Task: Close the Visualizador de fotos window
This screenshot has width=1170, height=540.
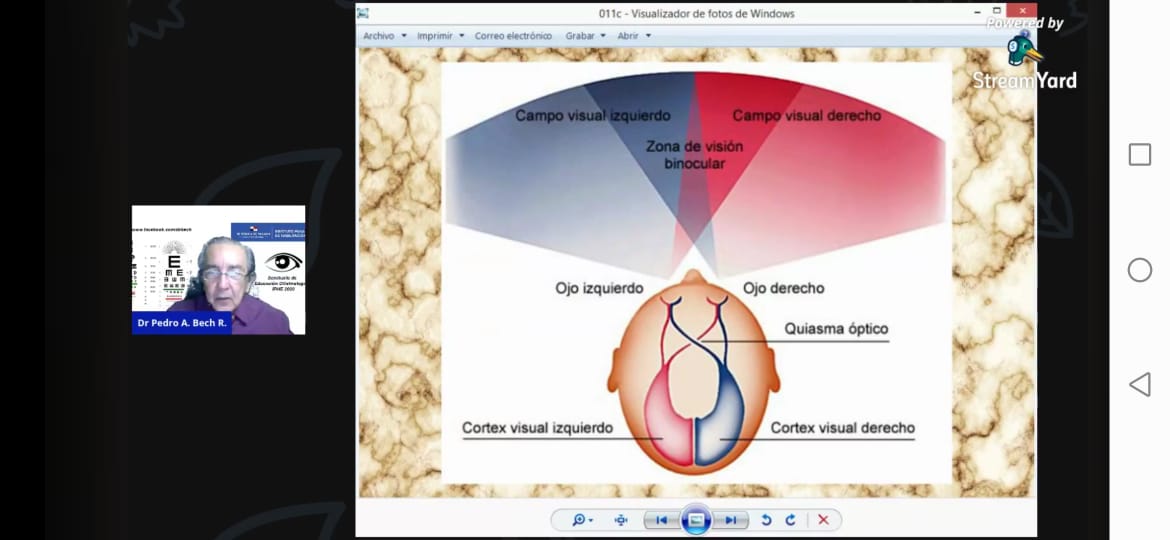Action: click(x=1022, y=10)
